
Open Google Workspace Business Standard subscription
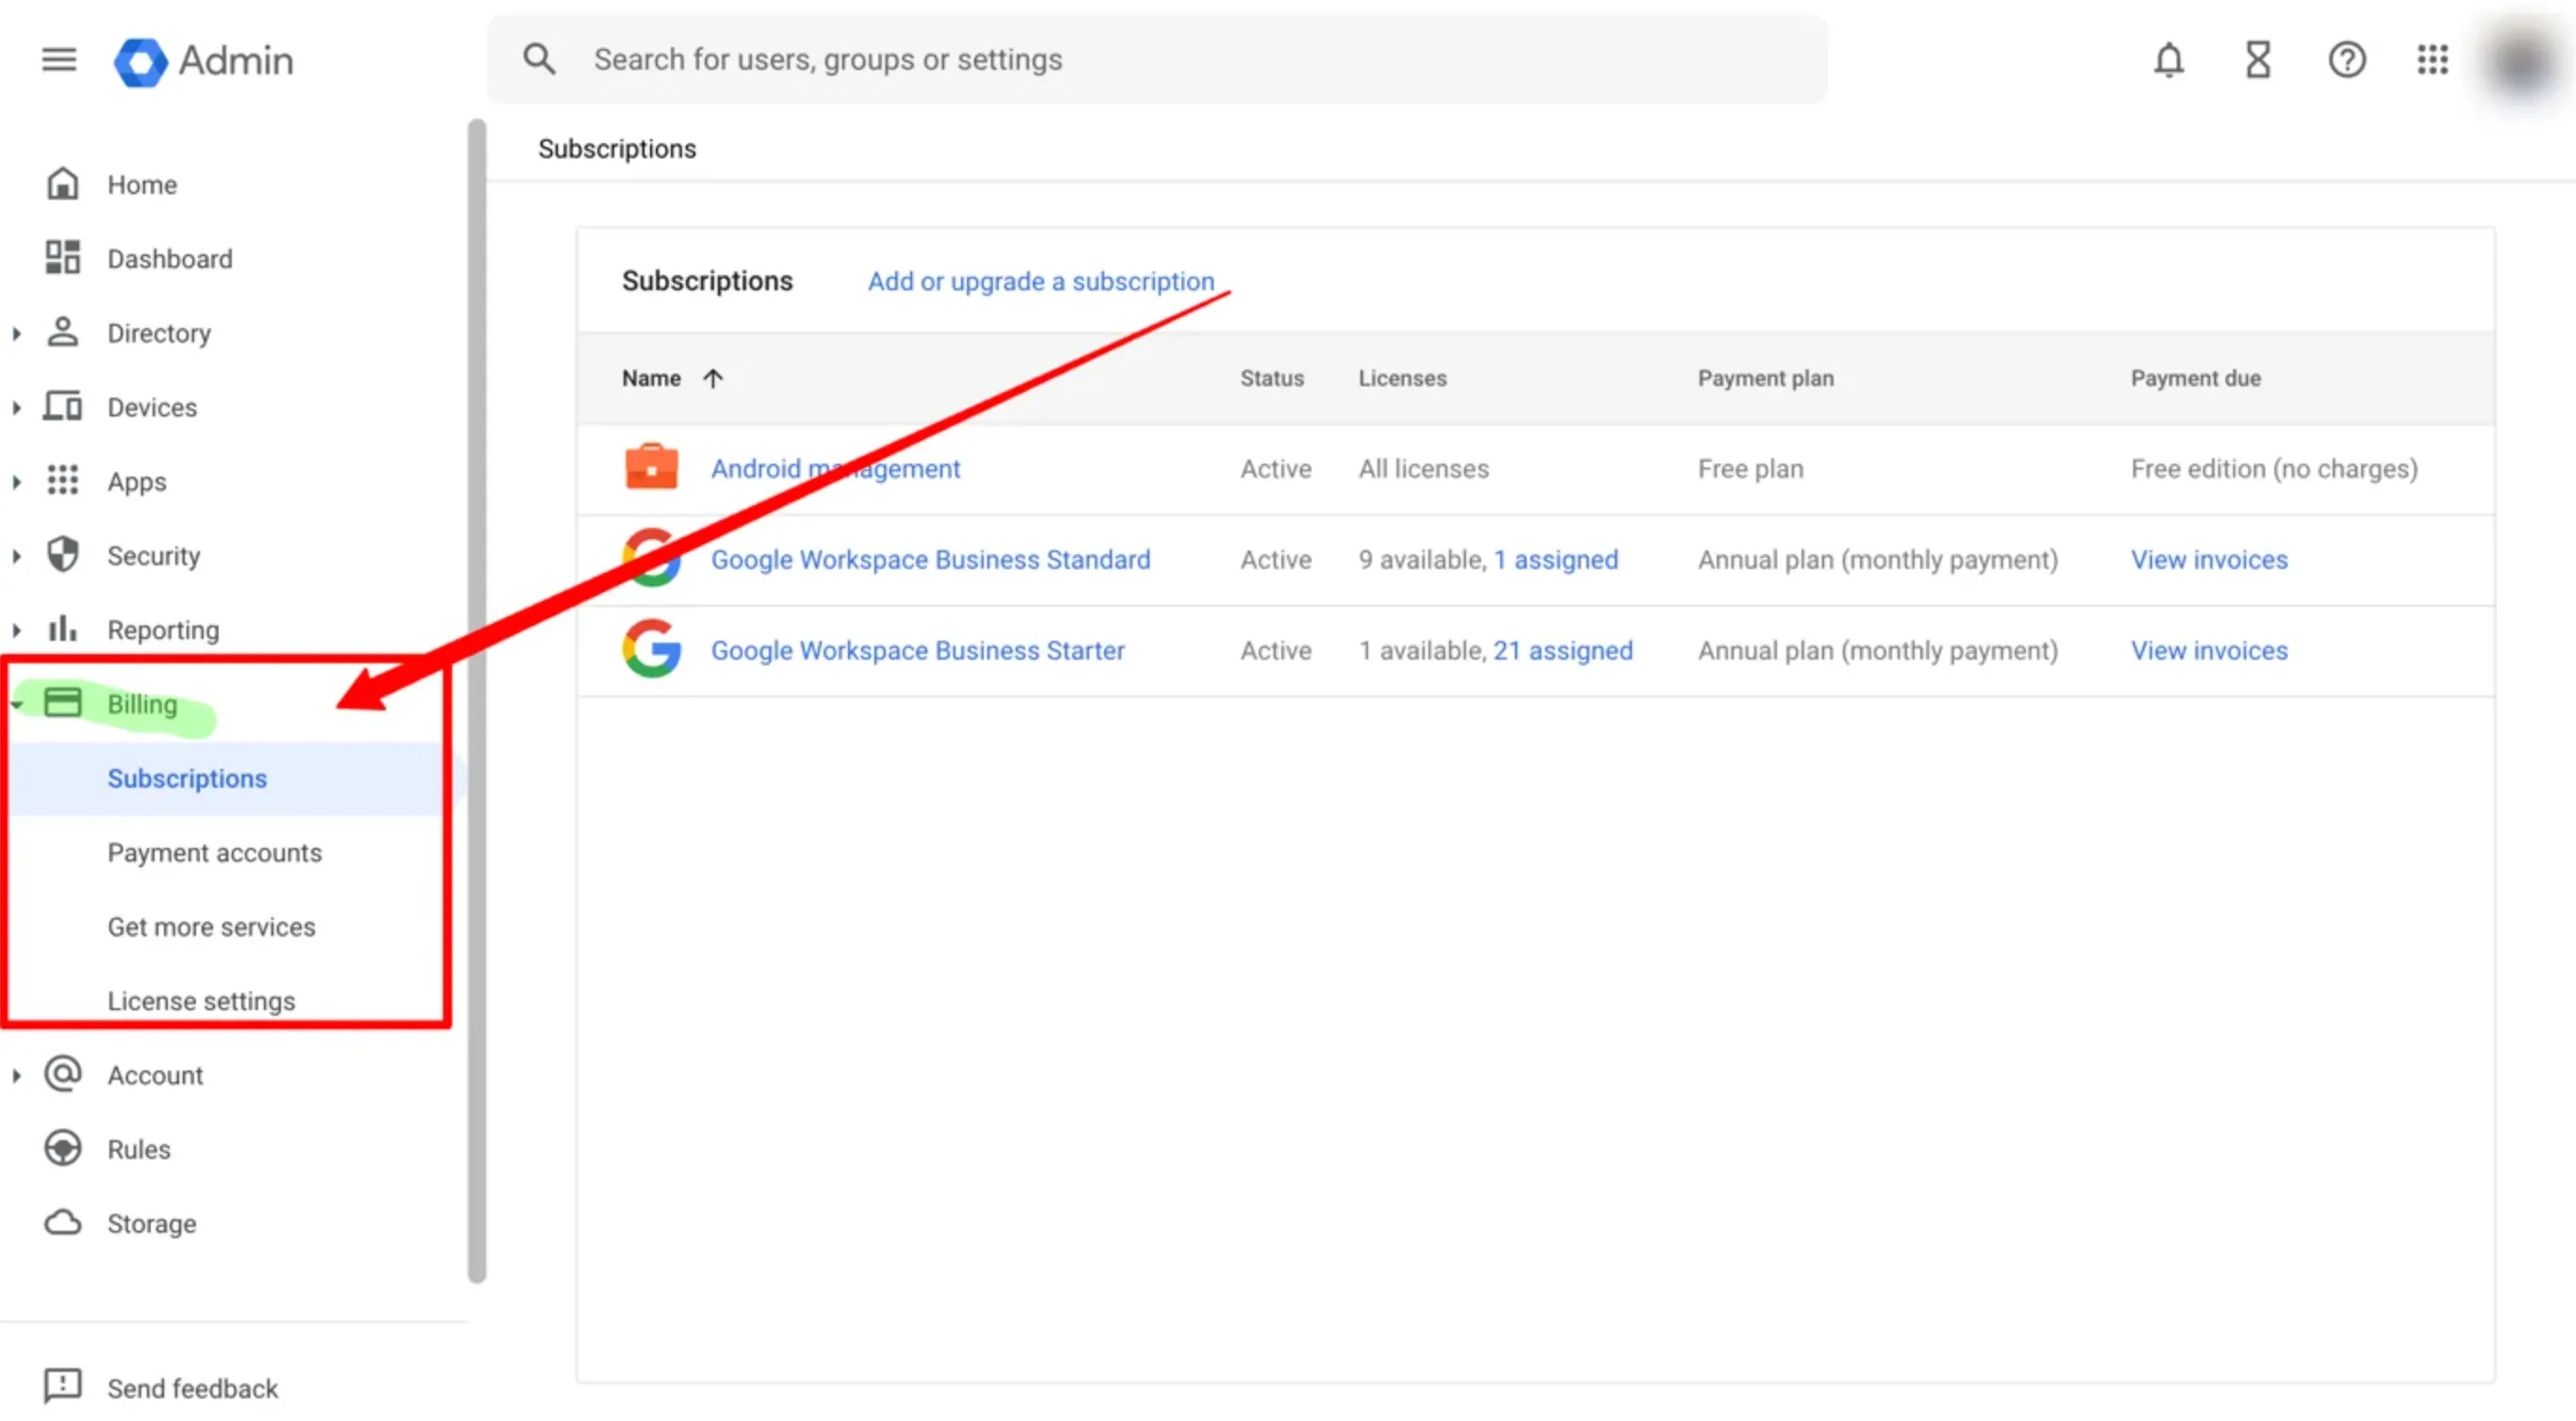tap(930, 559)
